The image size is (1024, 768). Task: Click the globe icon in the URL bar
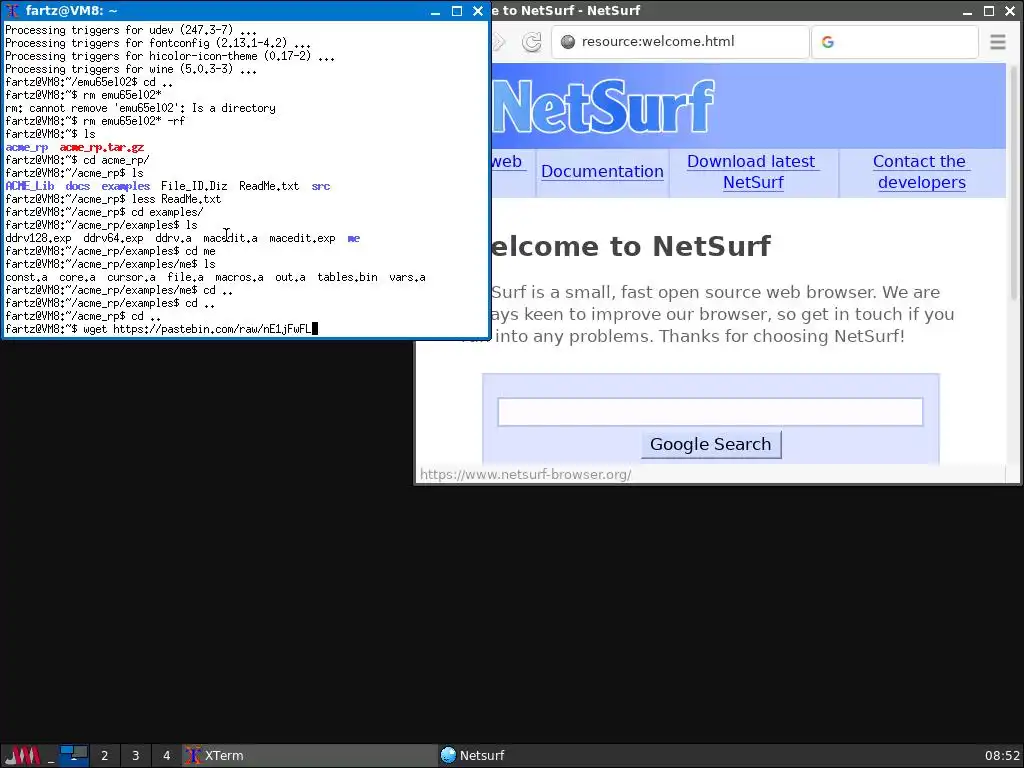tap(568, 42)
